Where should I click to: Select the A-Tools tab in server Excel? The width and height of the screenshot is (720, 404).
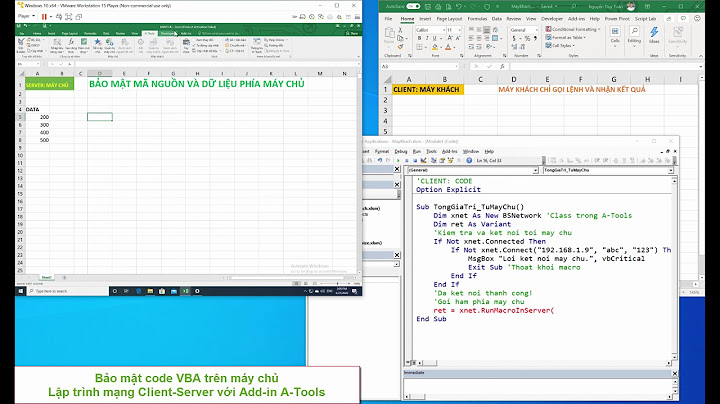(x=150, y=34)
